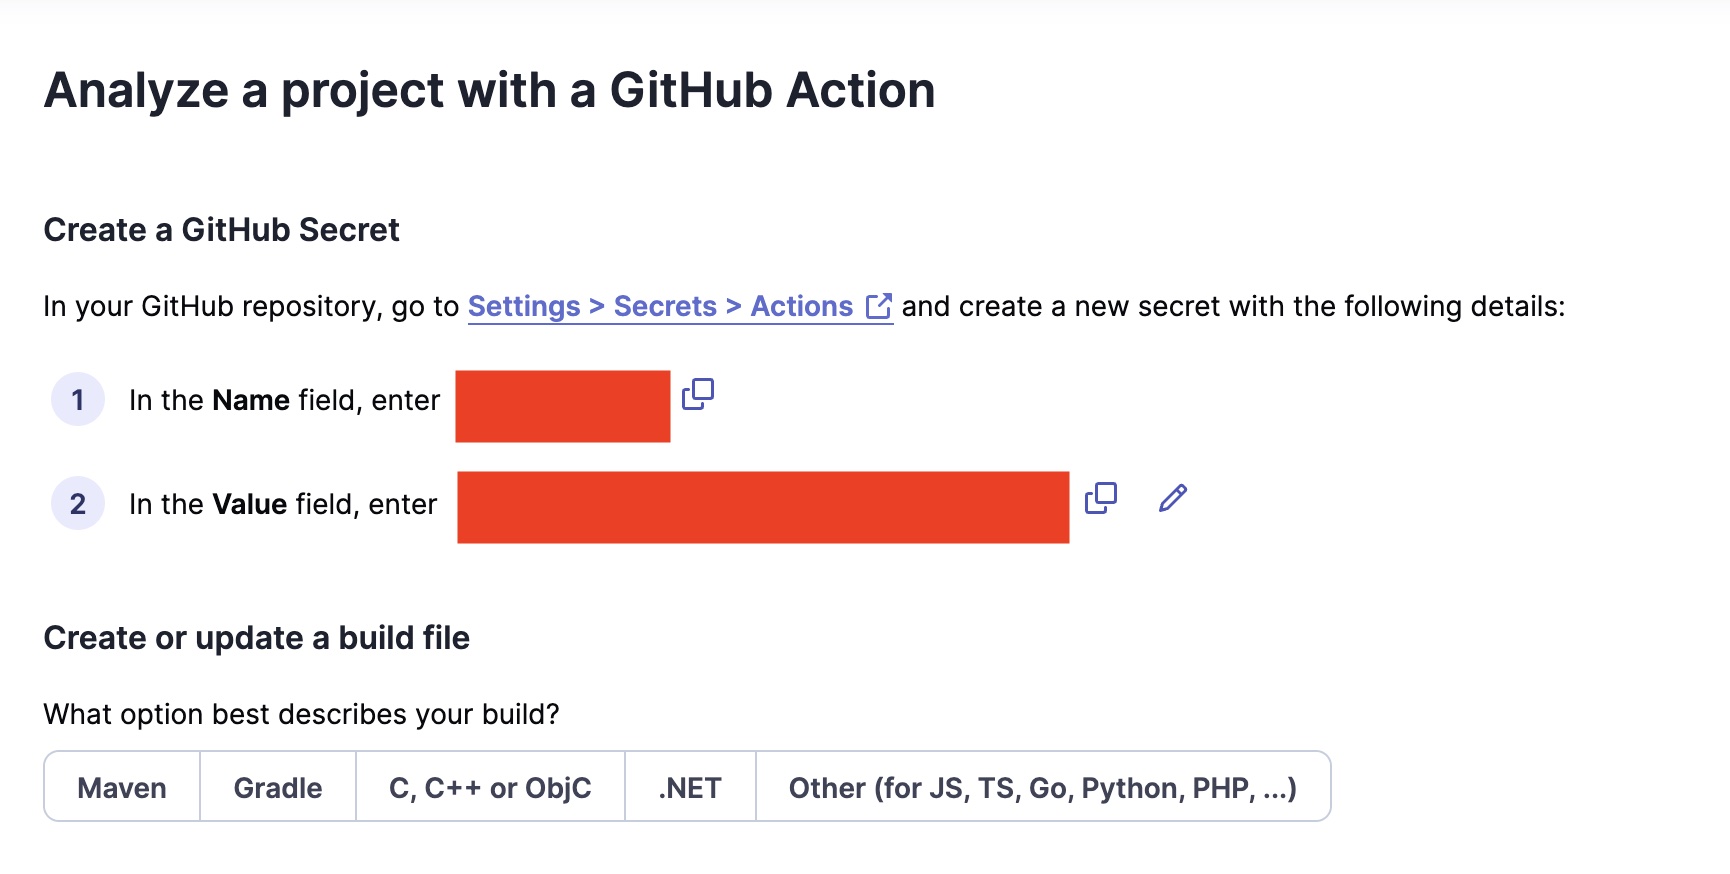Pick Other (for JS, TS, Go, Python, PHP) option
The height and width of the screenshot is (874, 1730).
coord(1043,788)
